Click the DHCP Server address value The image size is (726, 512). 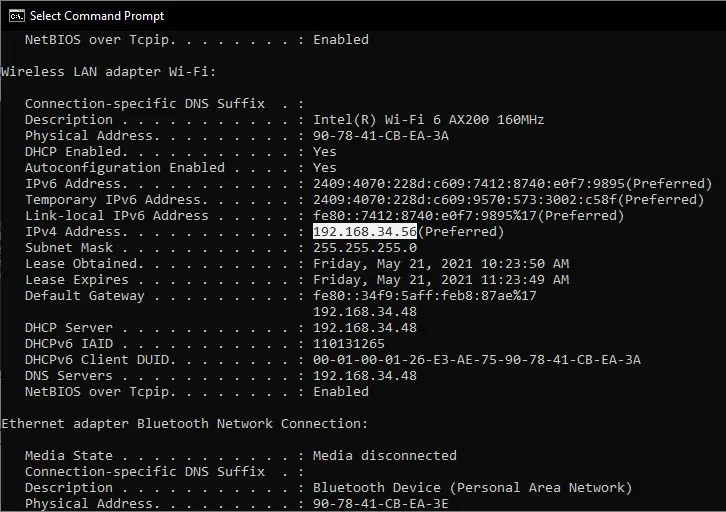tap(365, 328)
